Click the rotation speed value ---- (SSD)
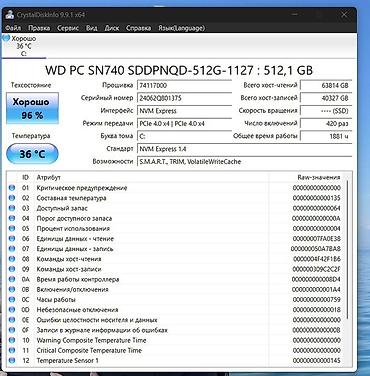Viewport: 370px width, 376px height. [x=326, y=111]
